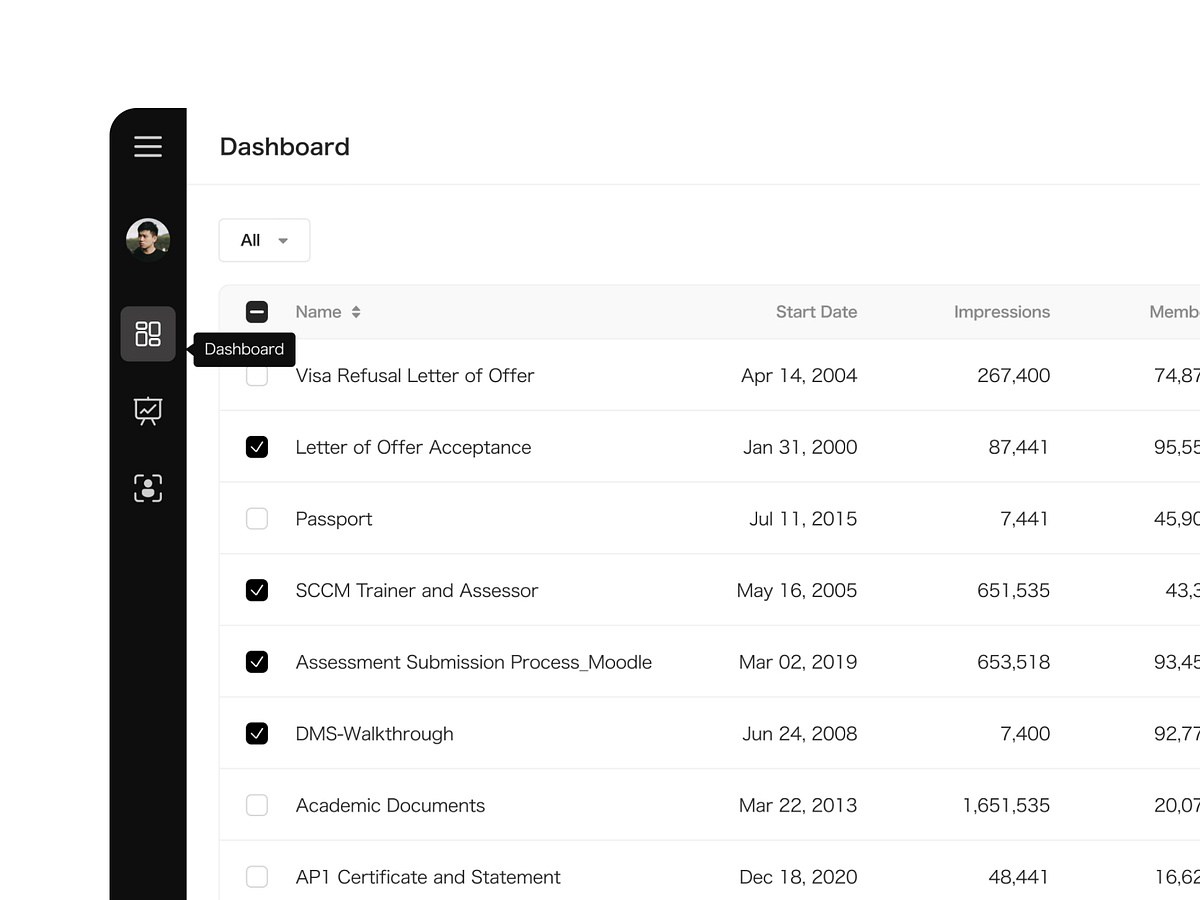1200x900 pixels.
Task: Check the Academic Documents checkbox
Action: [257, 805]
